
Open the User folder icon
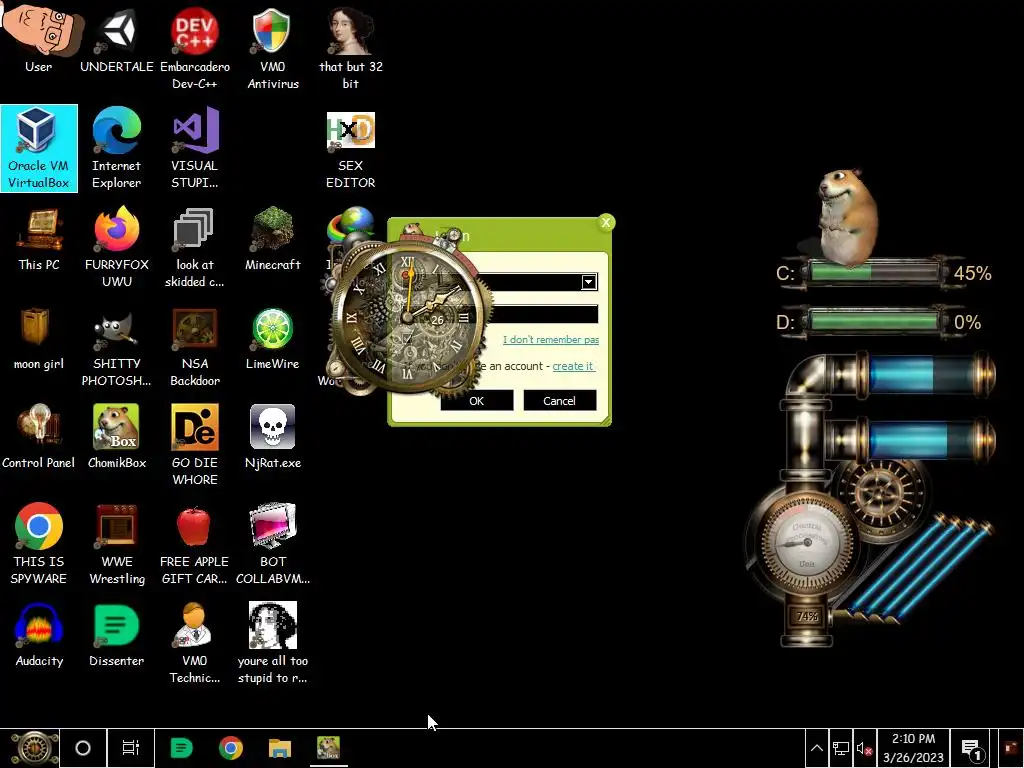[39, 39]
